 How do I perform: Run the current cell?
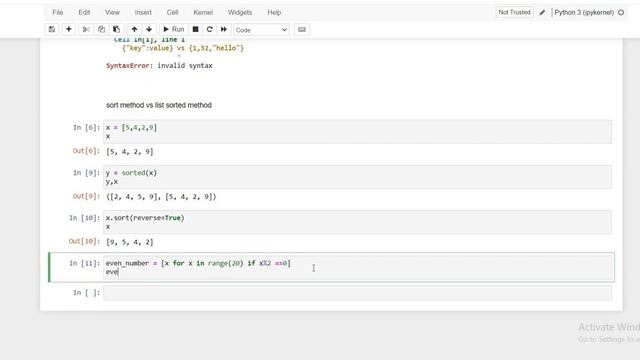pos(174,29)
